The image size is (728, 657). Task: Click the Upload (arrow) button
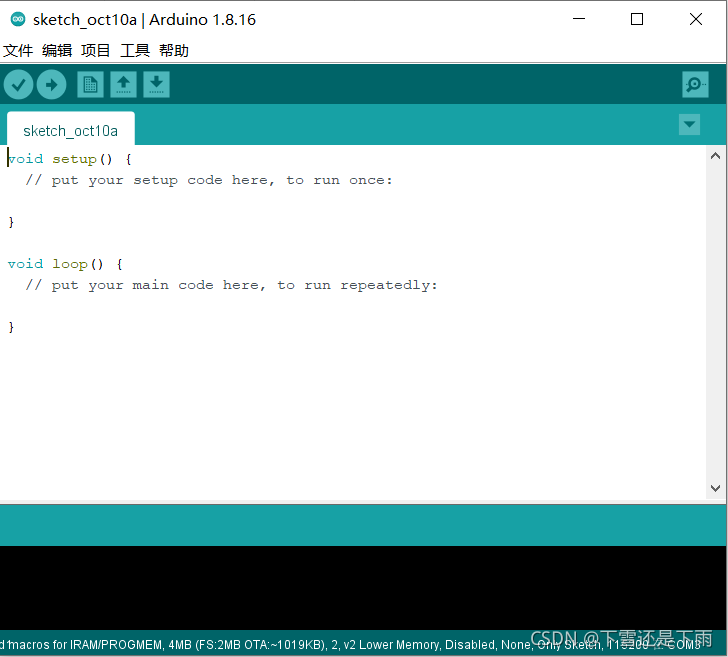[x=52, y=85]
